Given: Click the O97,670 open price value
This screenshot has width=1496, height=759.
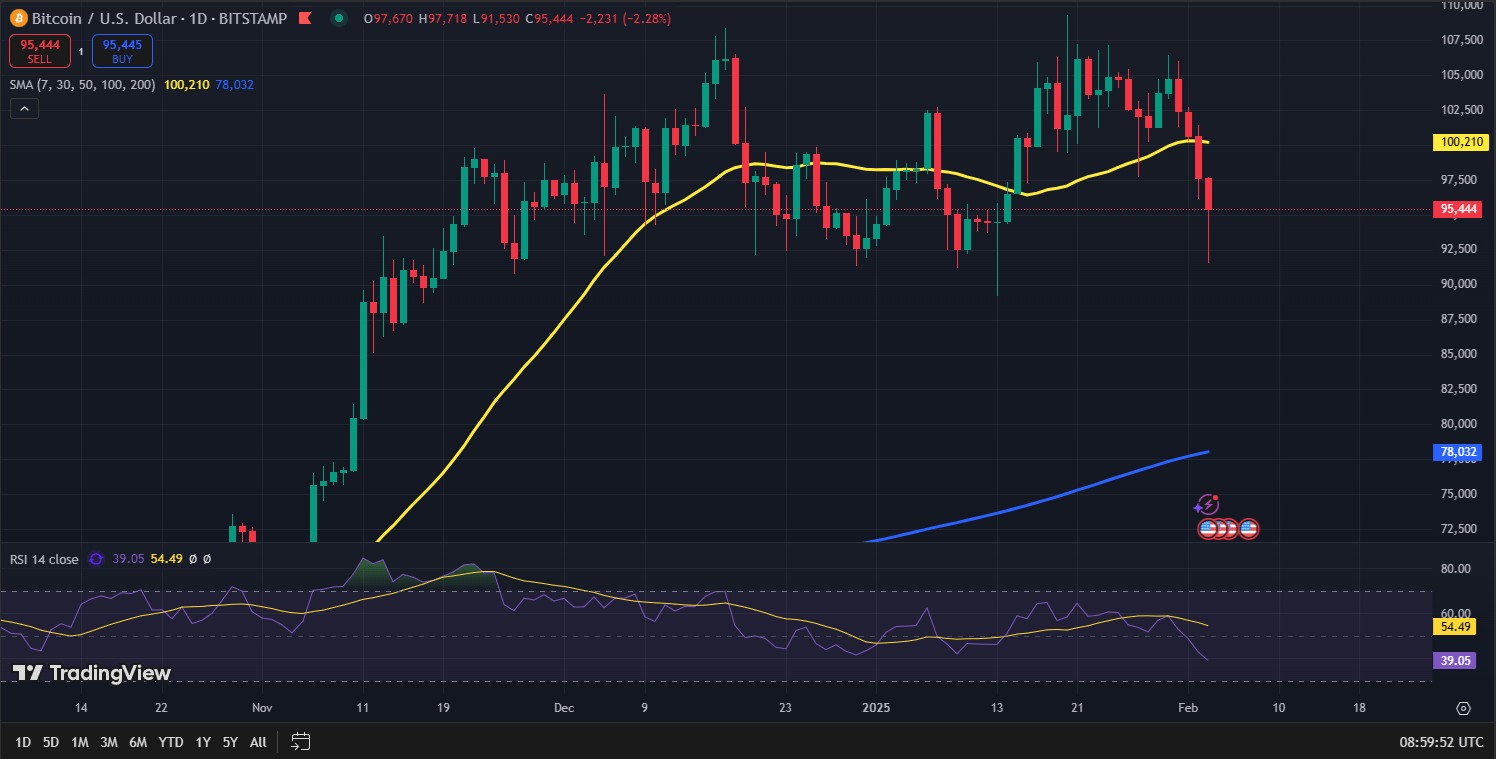Looking at the screenshot, I should 389,19.
